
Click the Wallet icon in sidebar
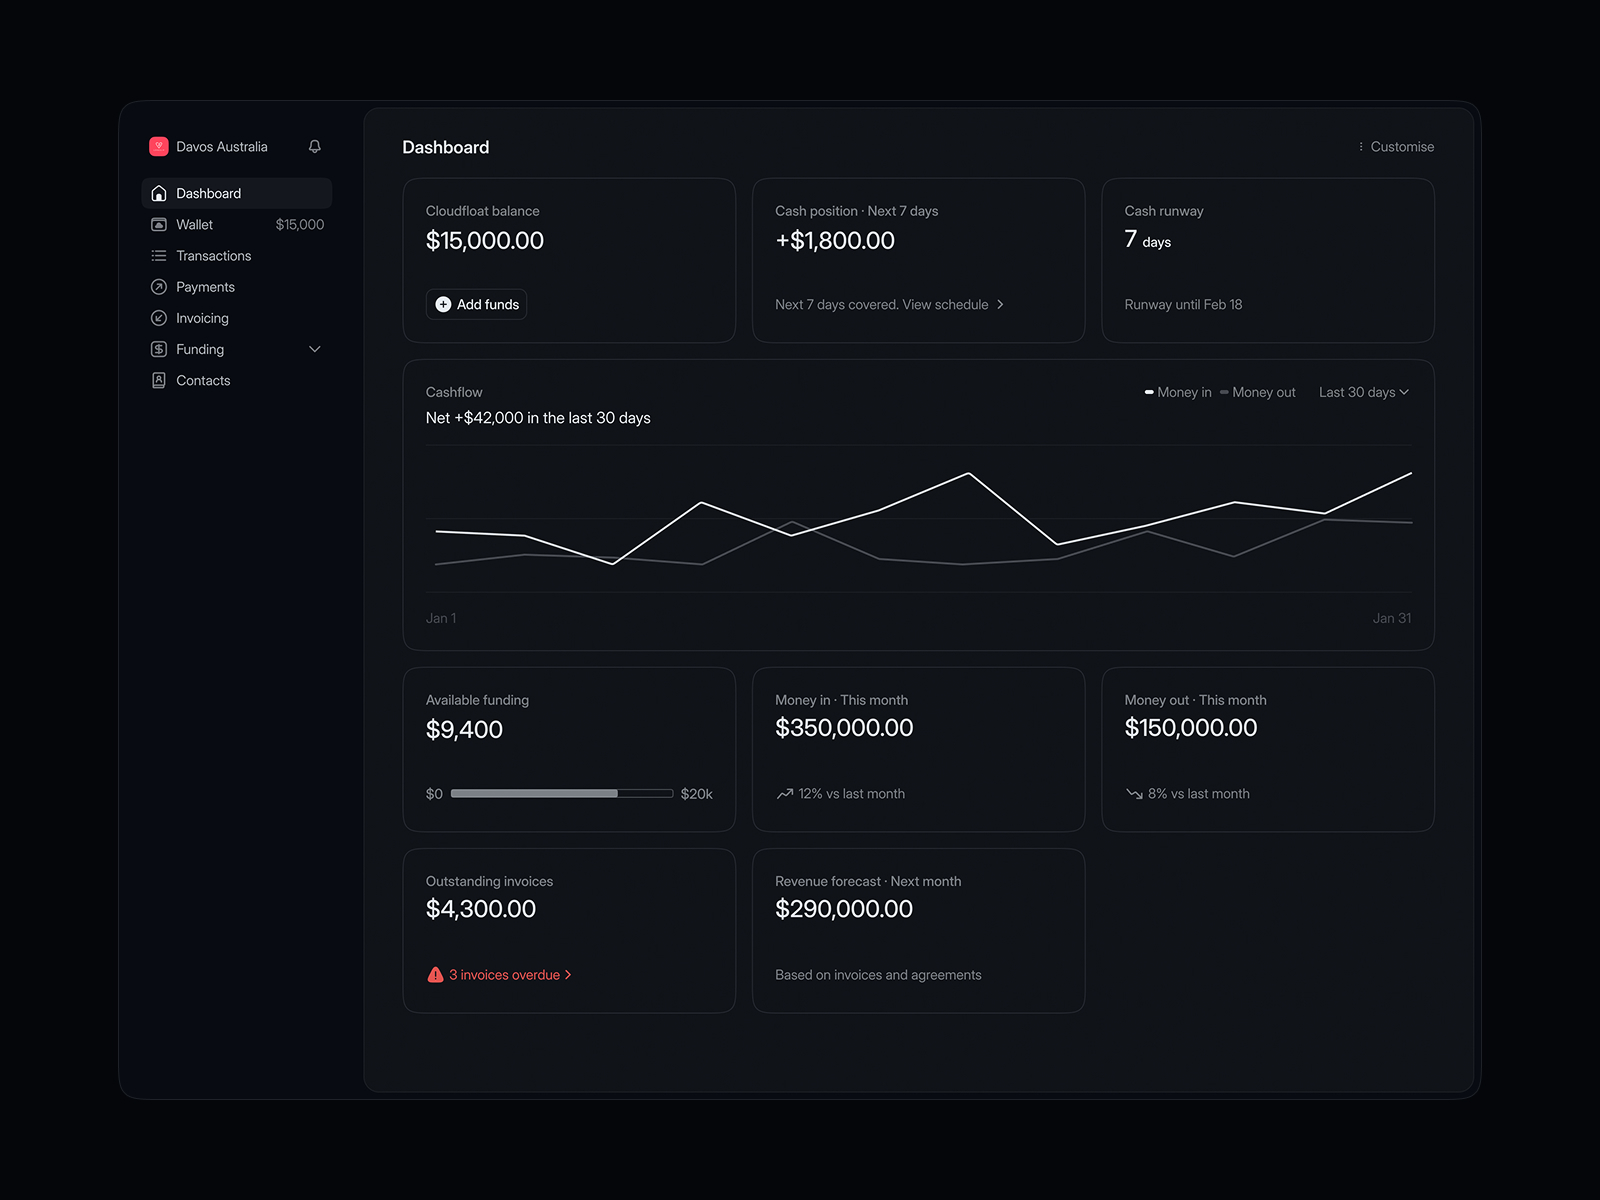(159, 225)
